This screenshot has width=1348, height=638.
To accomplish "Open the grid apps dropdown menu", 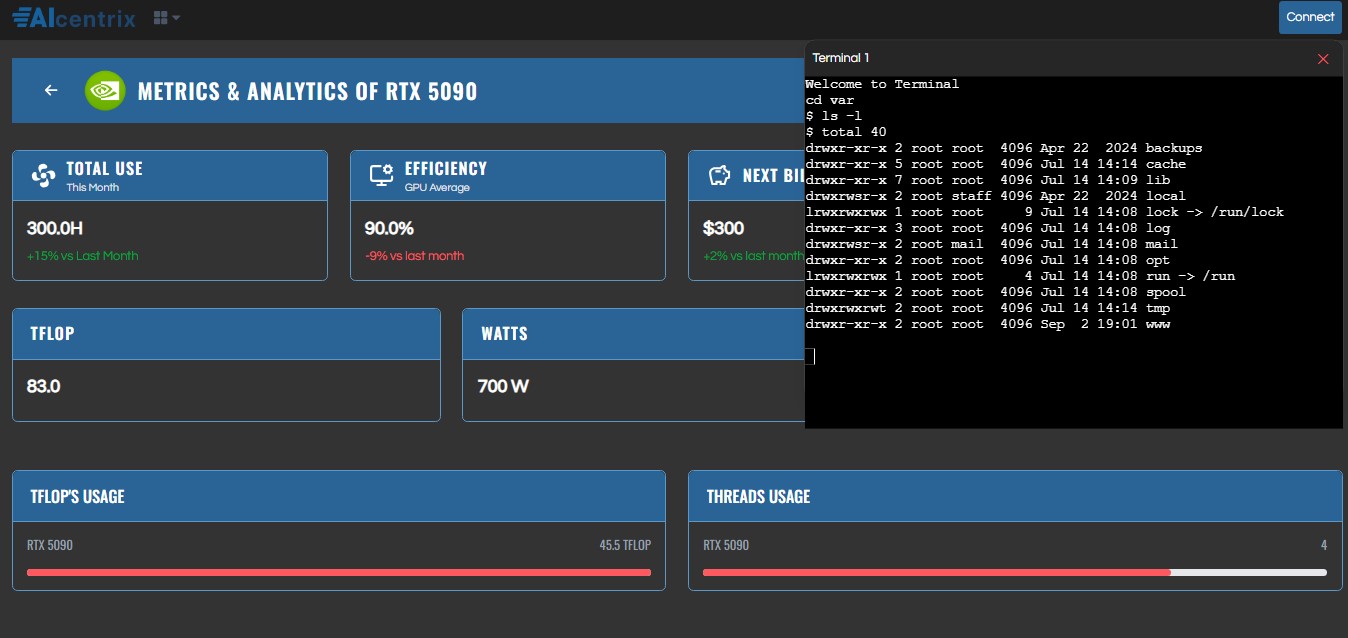I will [x=167, y=18].
